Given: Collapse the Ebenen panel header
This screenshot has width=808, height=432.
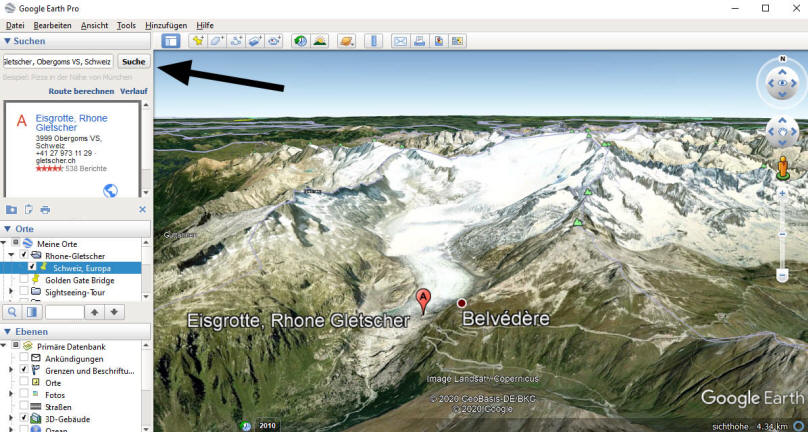Looking at the screenshot, I should [x=75, y=331].
